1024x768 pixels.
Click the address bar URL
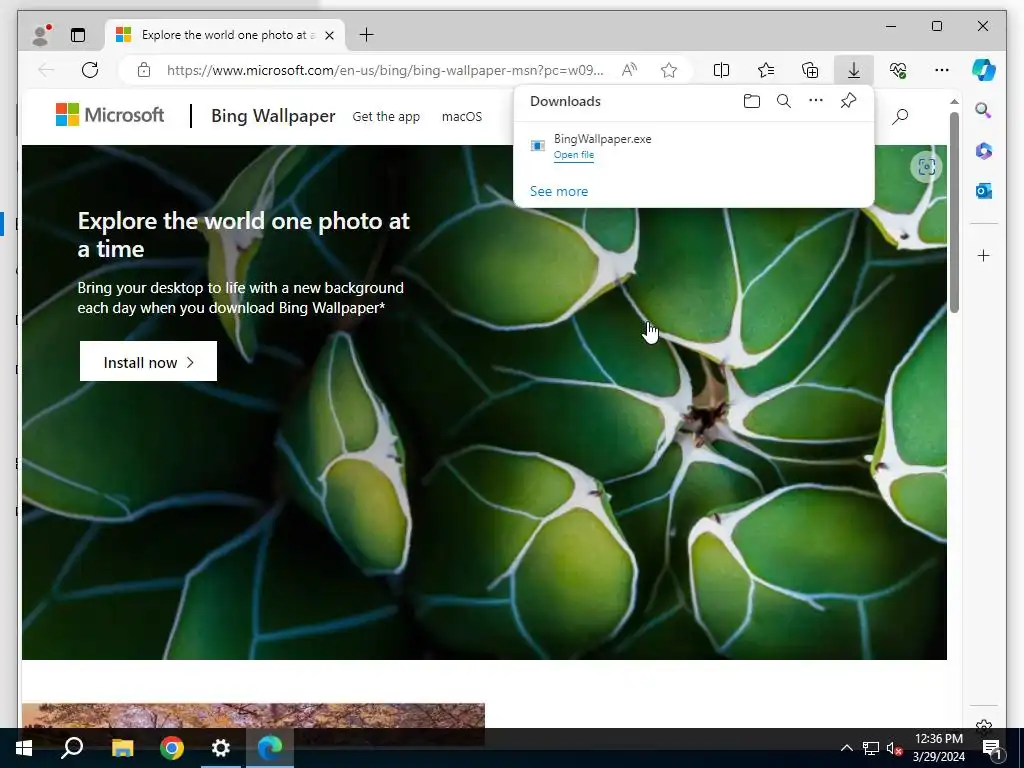(x=385, y=70)
